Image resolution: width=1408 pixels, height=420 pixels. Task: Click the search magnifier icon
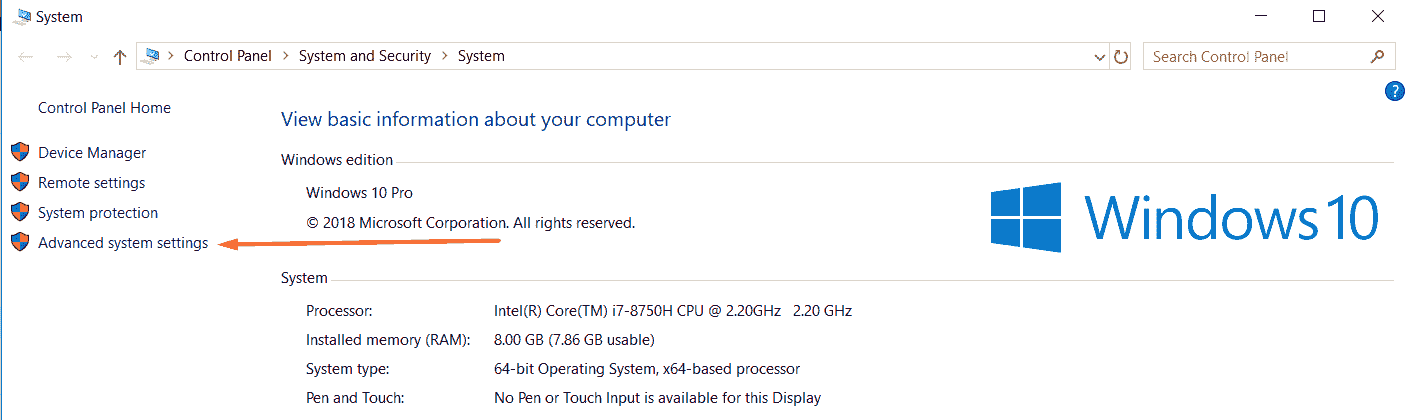click(1377, 56)
